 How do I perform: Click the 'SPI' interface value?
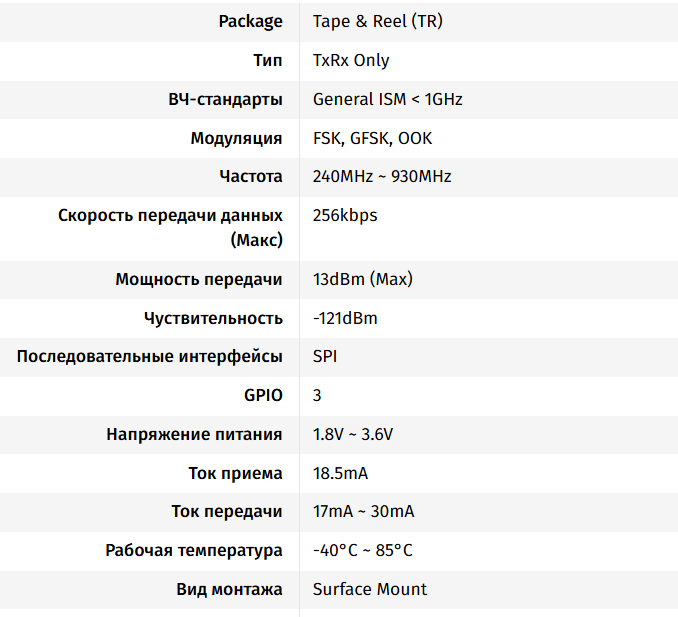coord(325,357)
